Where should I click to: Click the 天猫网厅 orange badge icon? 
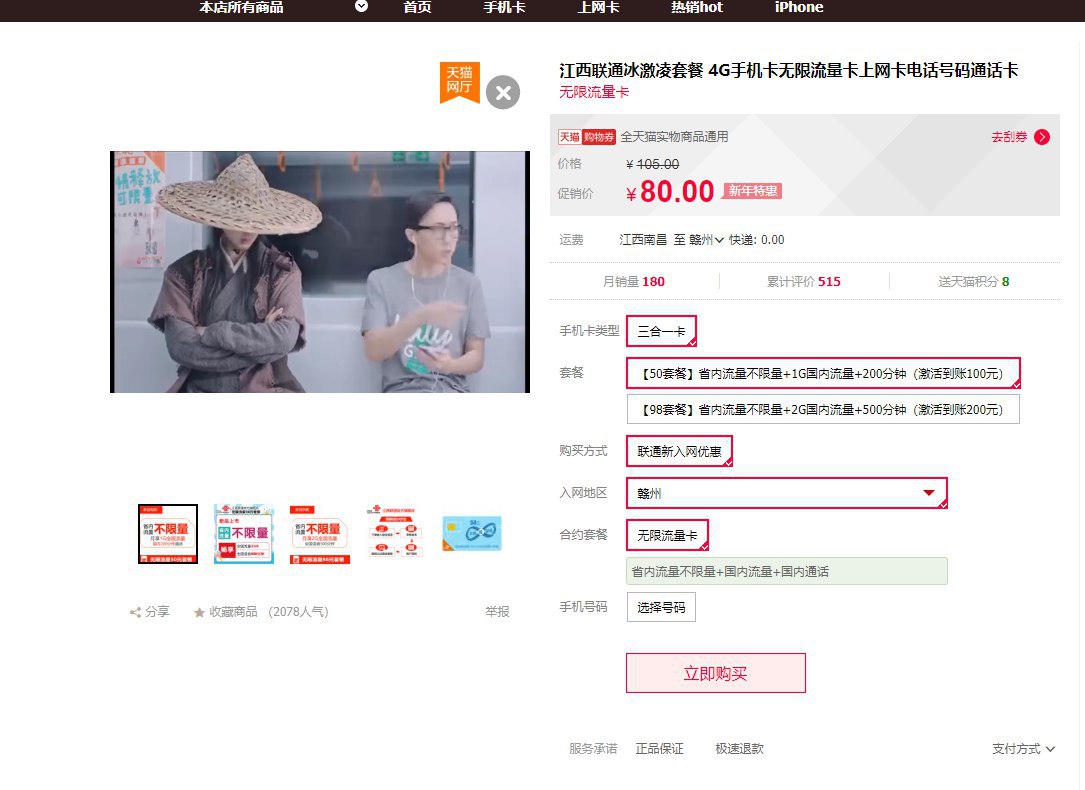460,82
